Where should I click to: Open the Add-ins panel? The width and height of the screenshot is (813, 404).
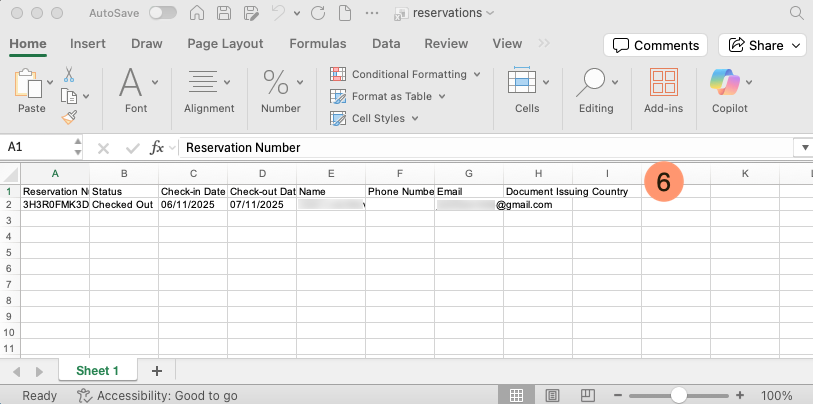[664, 91]
